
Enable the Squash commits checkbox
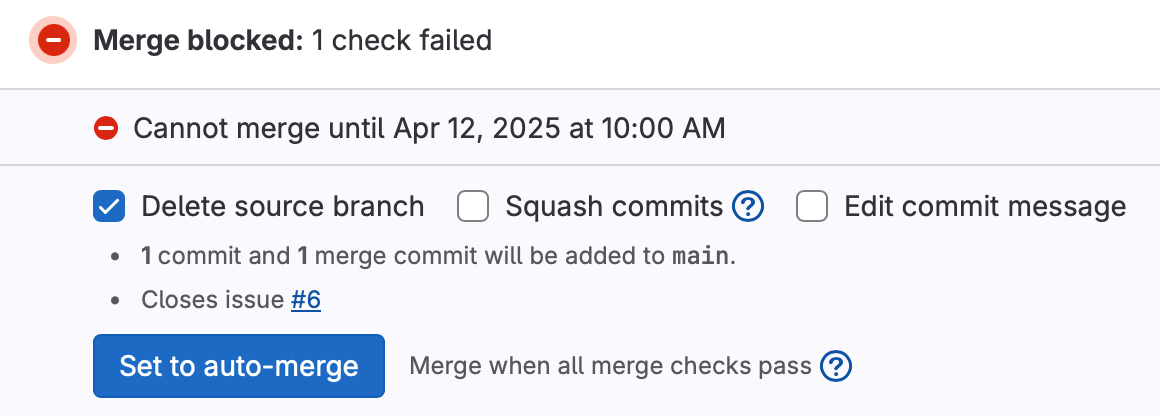473,207
